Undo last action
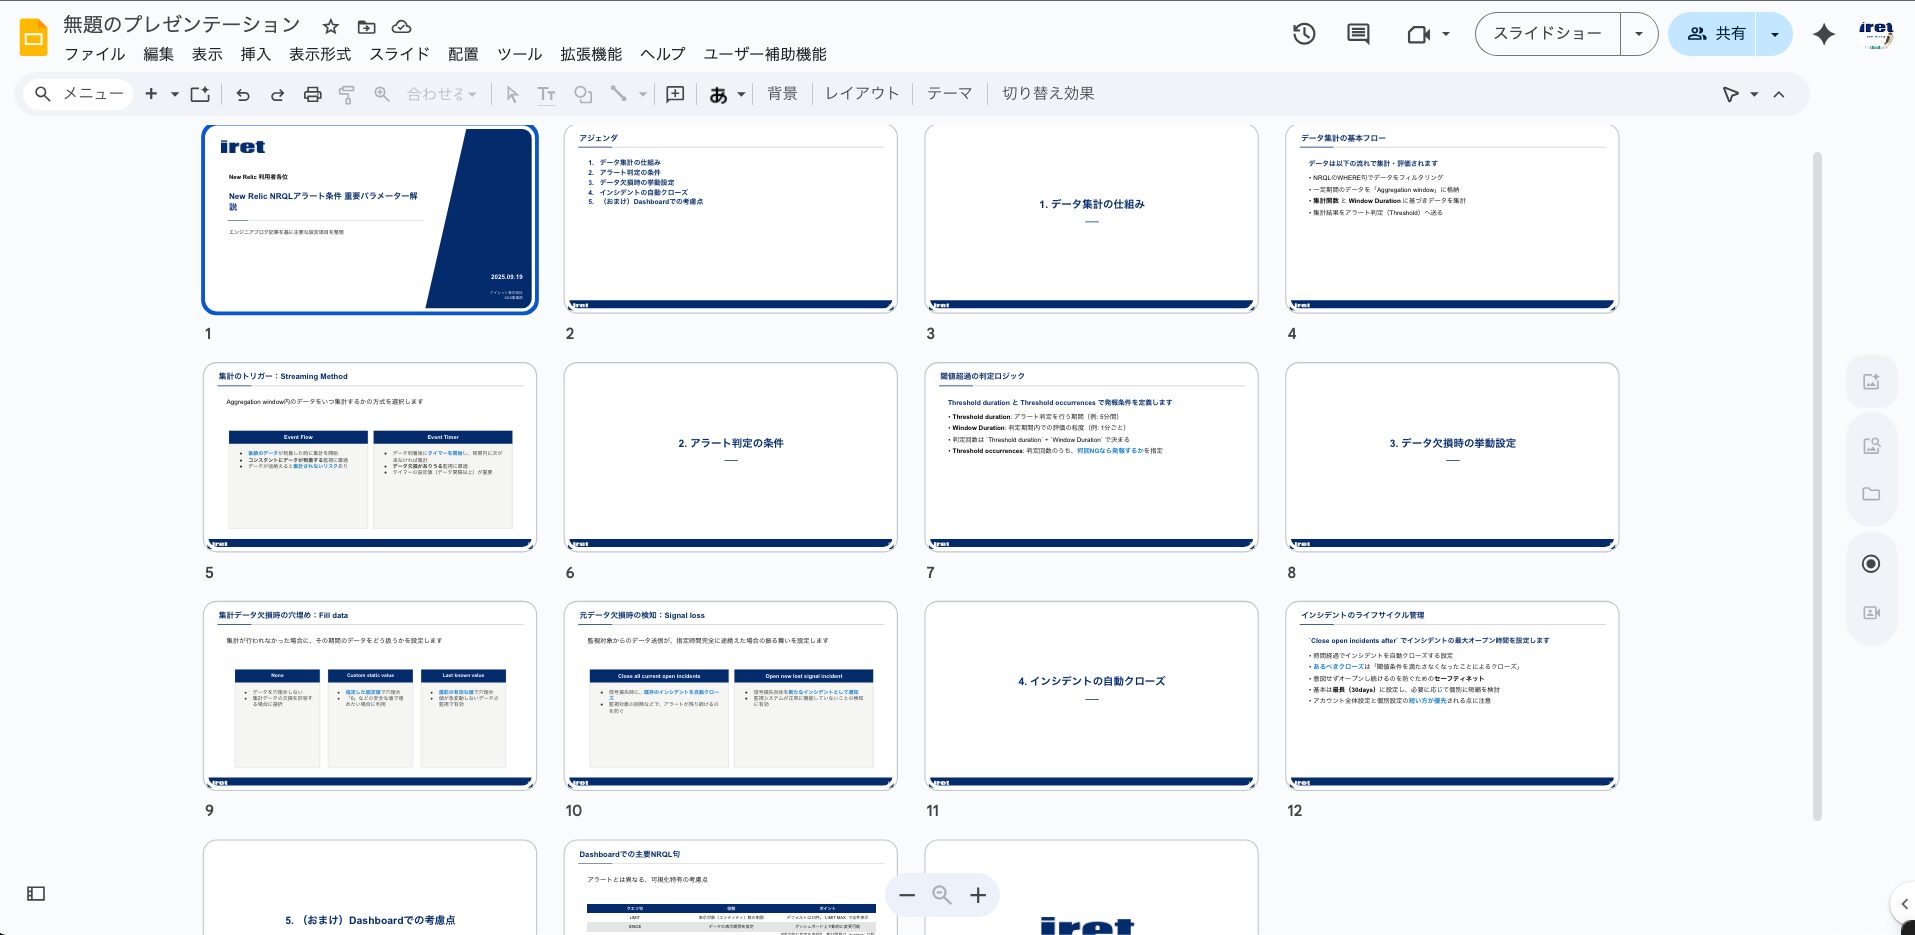Image resolution: width=1915 pixels, height=935 pixels. (x=243, y=94)
